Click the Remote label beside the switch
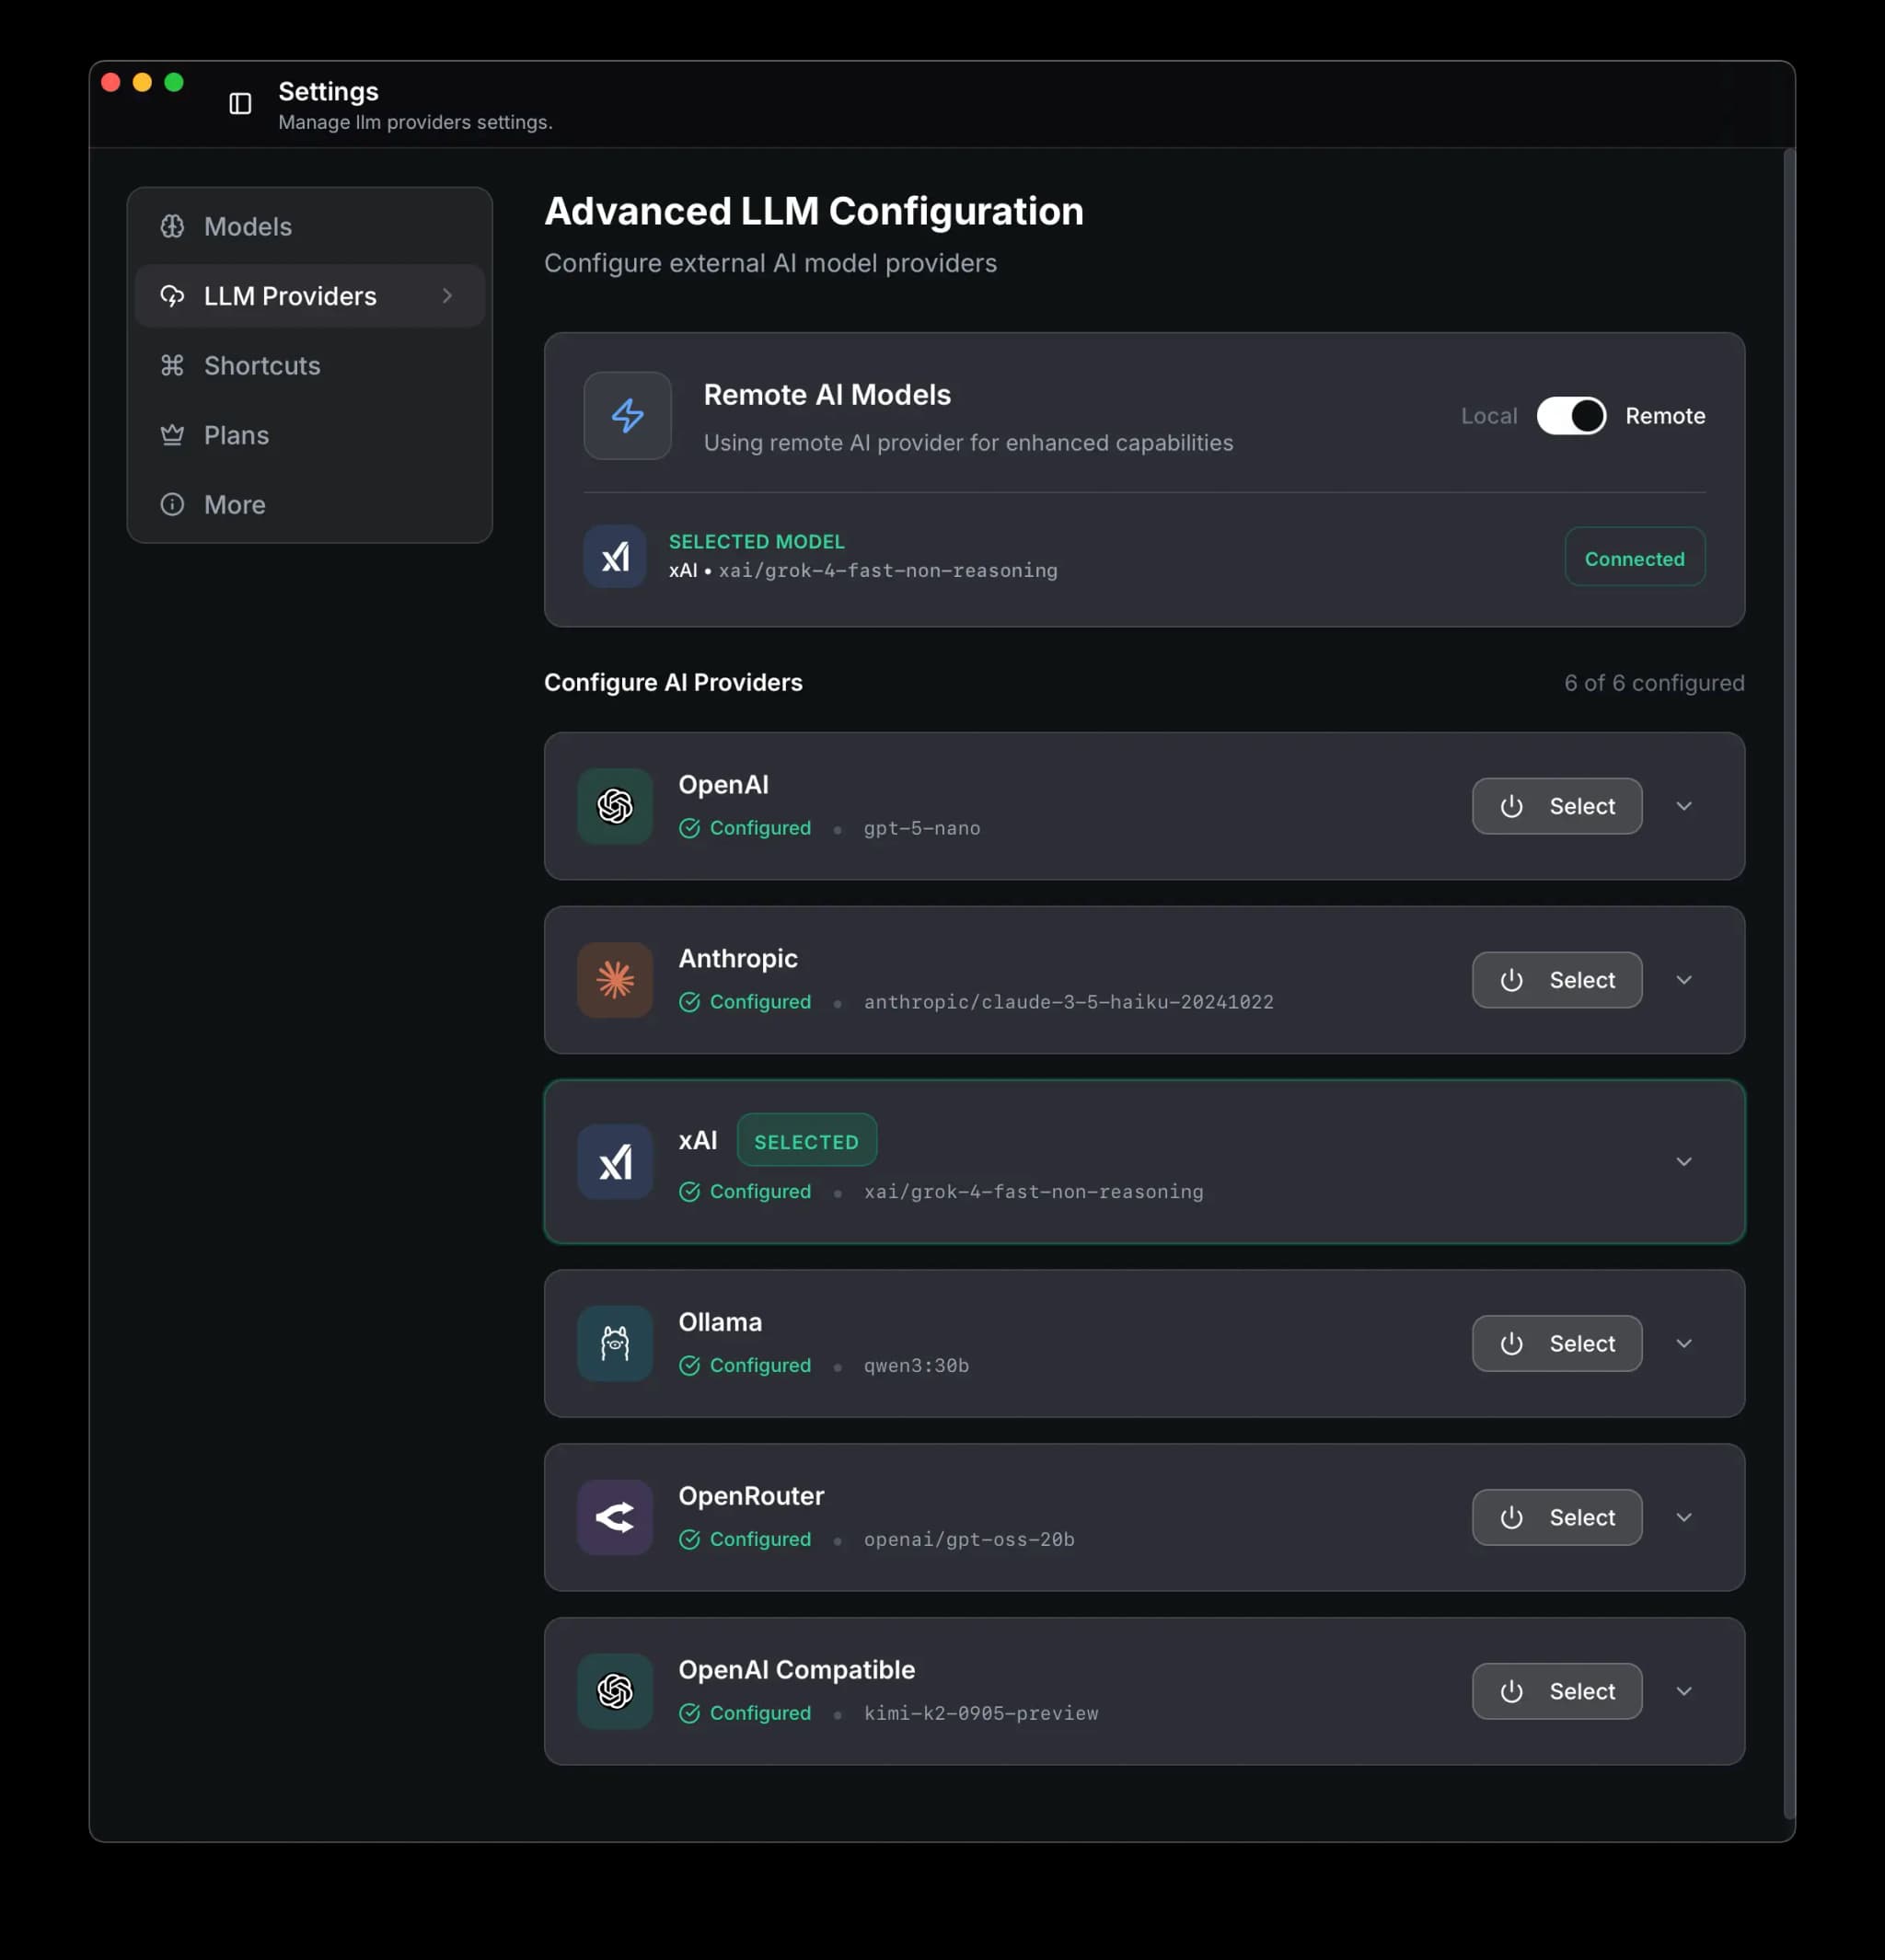The height and width of the screenshot is (1960, 1885). [x=1664, y=416]
